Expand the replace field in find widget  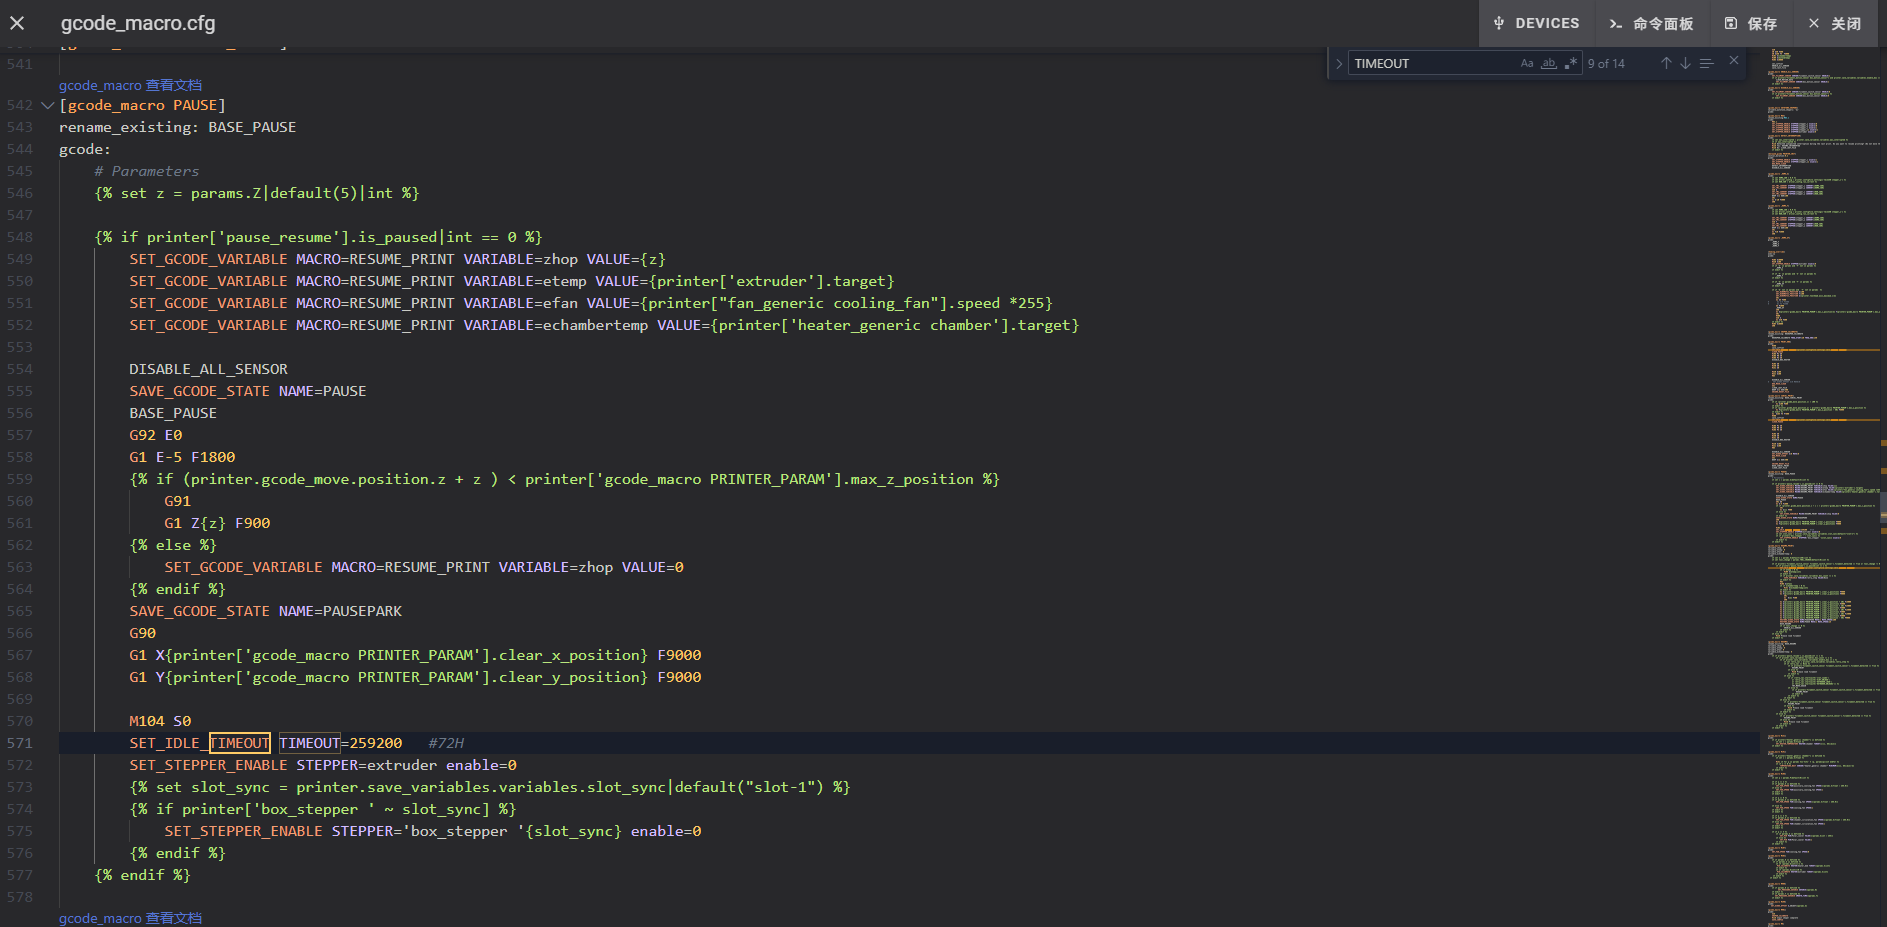(x=1339, y=63)
